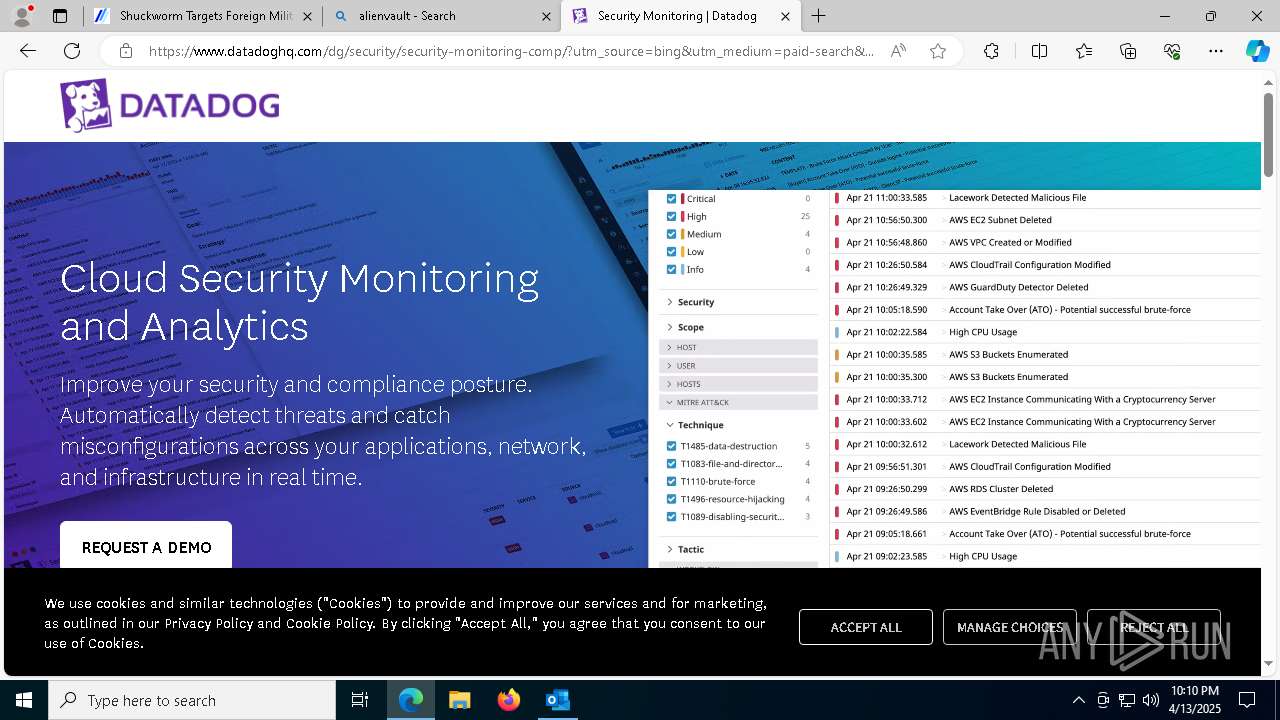Click the Windows taskbar search box
This screenshot has width=1280, height=720.
192,700
